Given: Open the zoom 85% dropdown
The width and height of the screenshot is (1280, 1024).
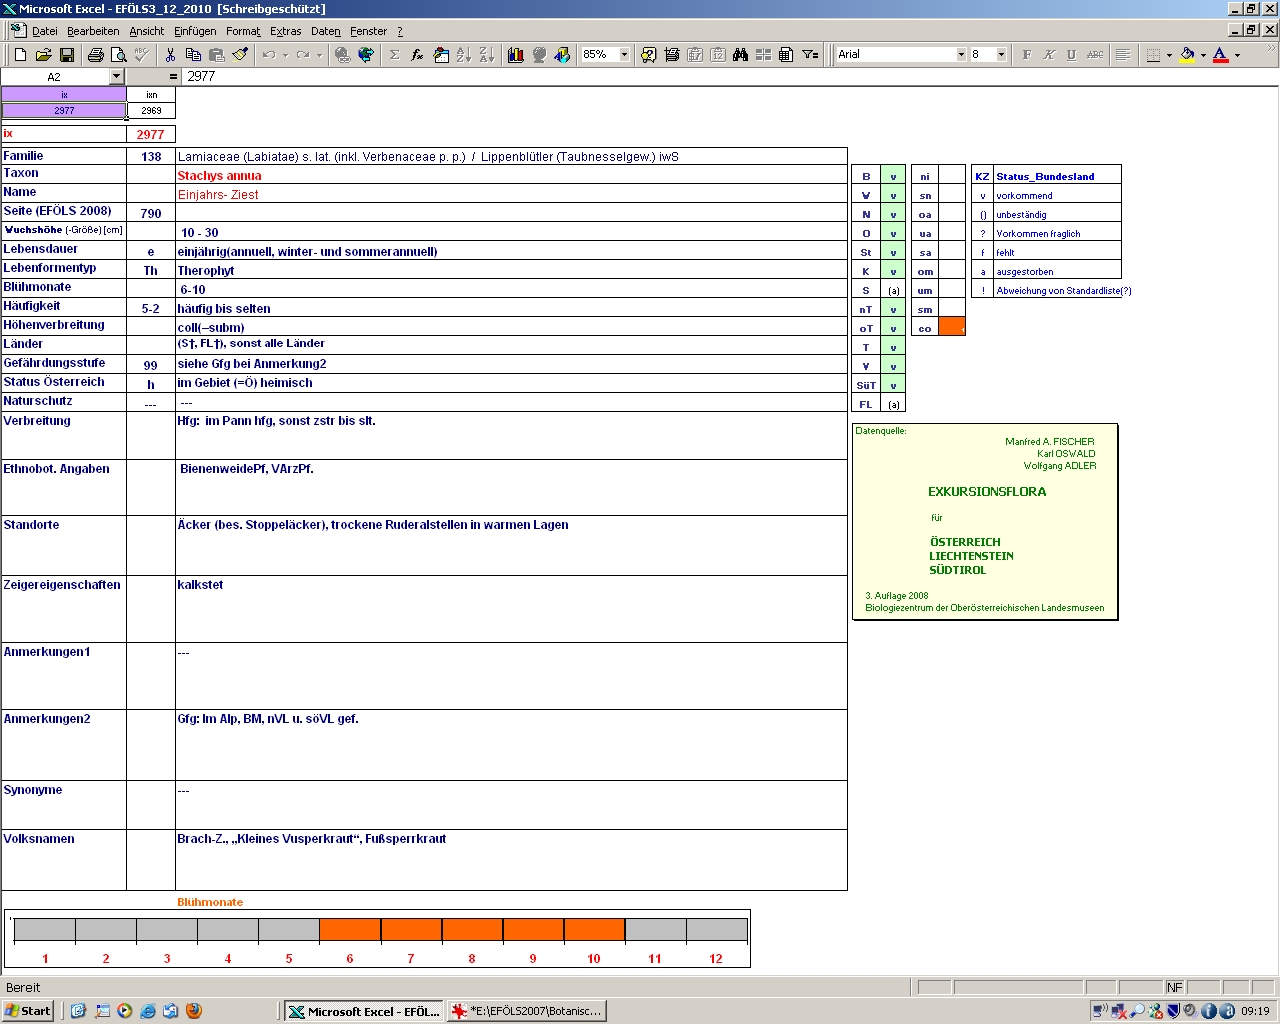Looking at the screenshot, I should [624, 55].
